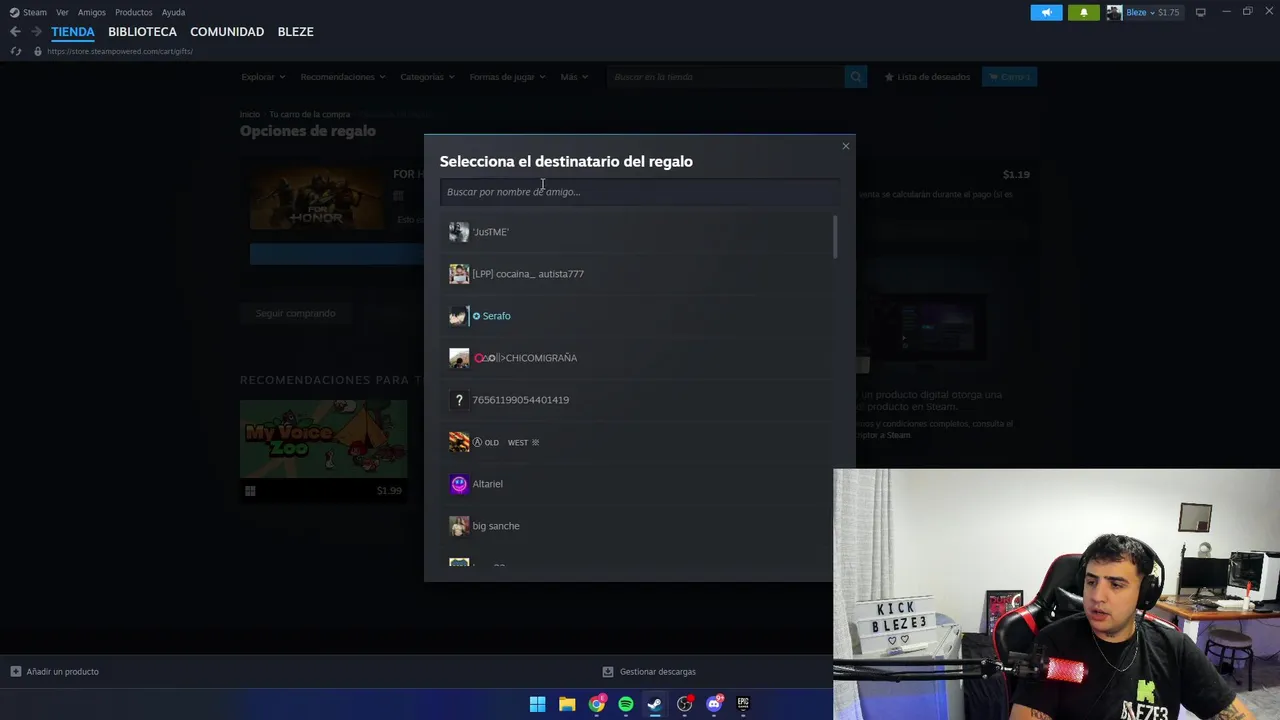The image size is (1280, 720).
Task: Close the gift recipient dialog
Action: click(x=845, y=146)
